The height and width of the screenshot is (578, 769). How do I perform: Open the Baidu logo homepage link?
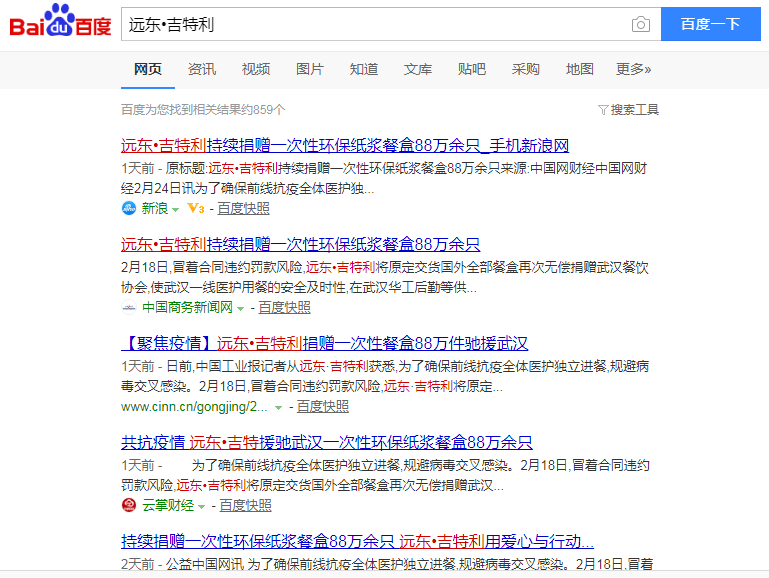tap(60, 21)
